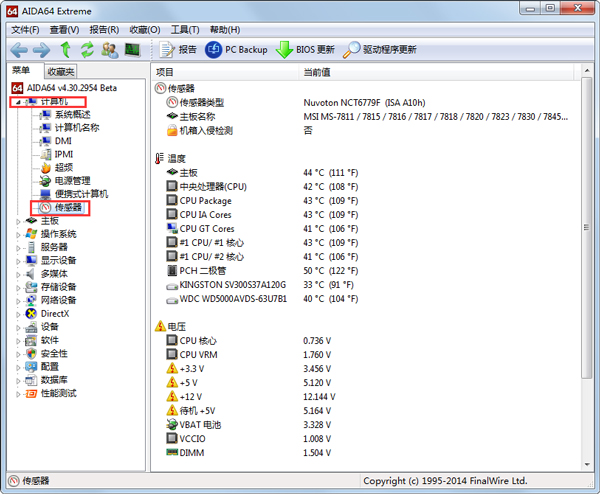The height and width of the screenshot is (494, 600).
Task: Click the BIOS 更新 toolbar button
Action: [x=305, y=50]
